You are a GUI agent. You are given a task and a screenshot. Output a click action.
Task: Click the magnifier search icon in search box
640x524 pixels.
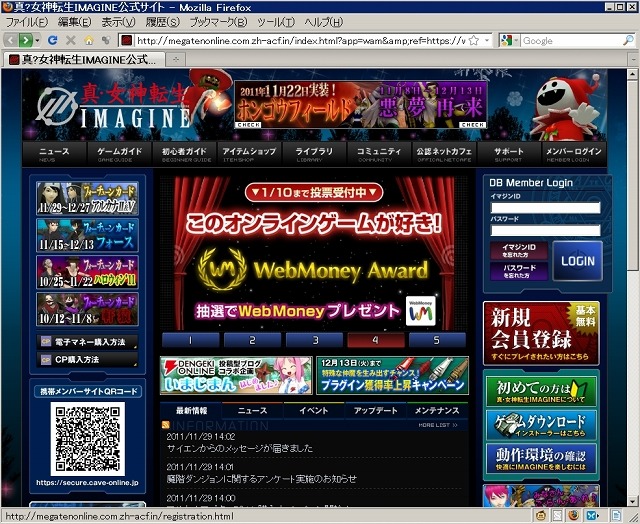point(628,40)
